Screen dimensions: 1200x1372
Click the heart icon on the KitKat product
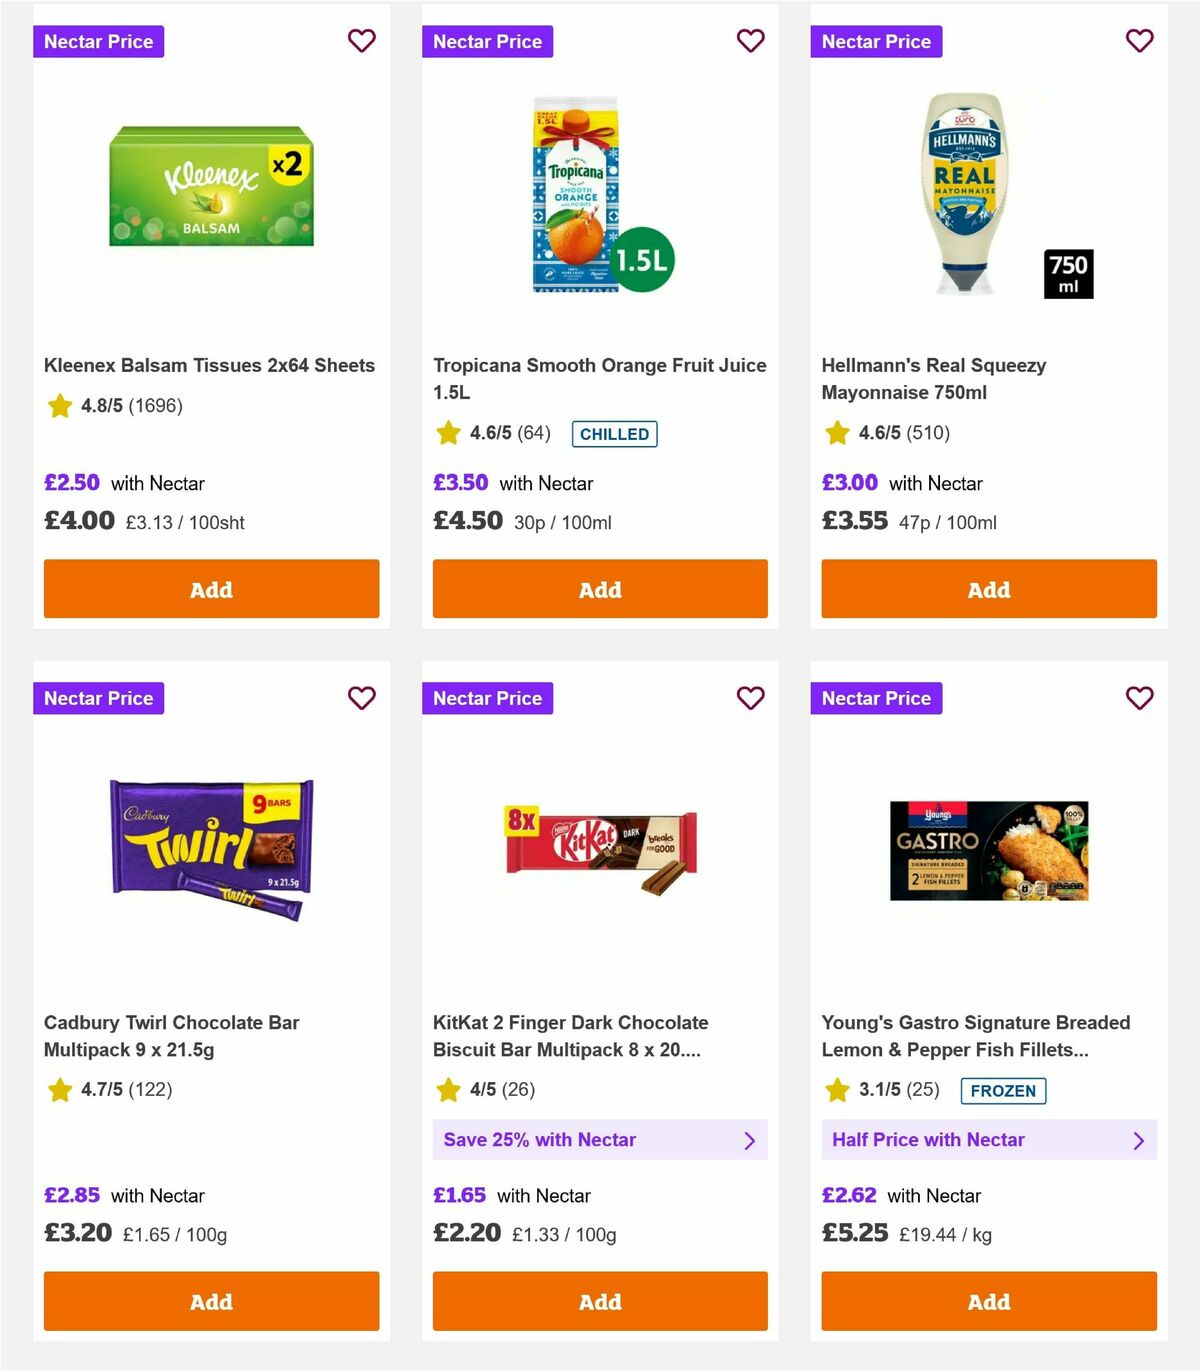(750, 698)
